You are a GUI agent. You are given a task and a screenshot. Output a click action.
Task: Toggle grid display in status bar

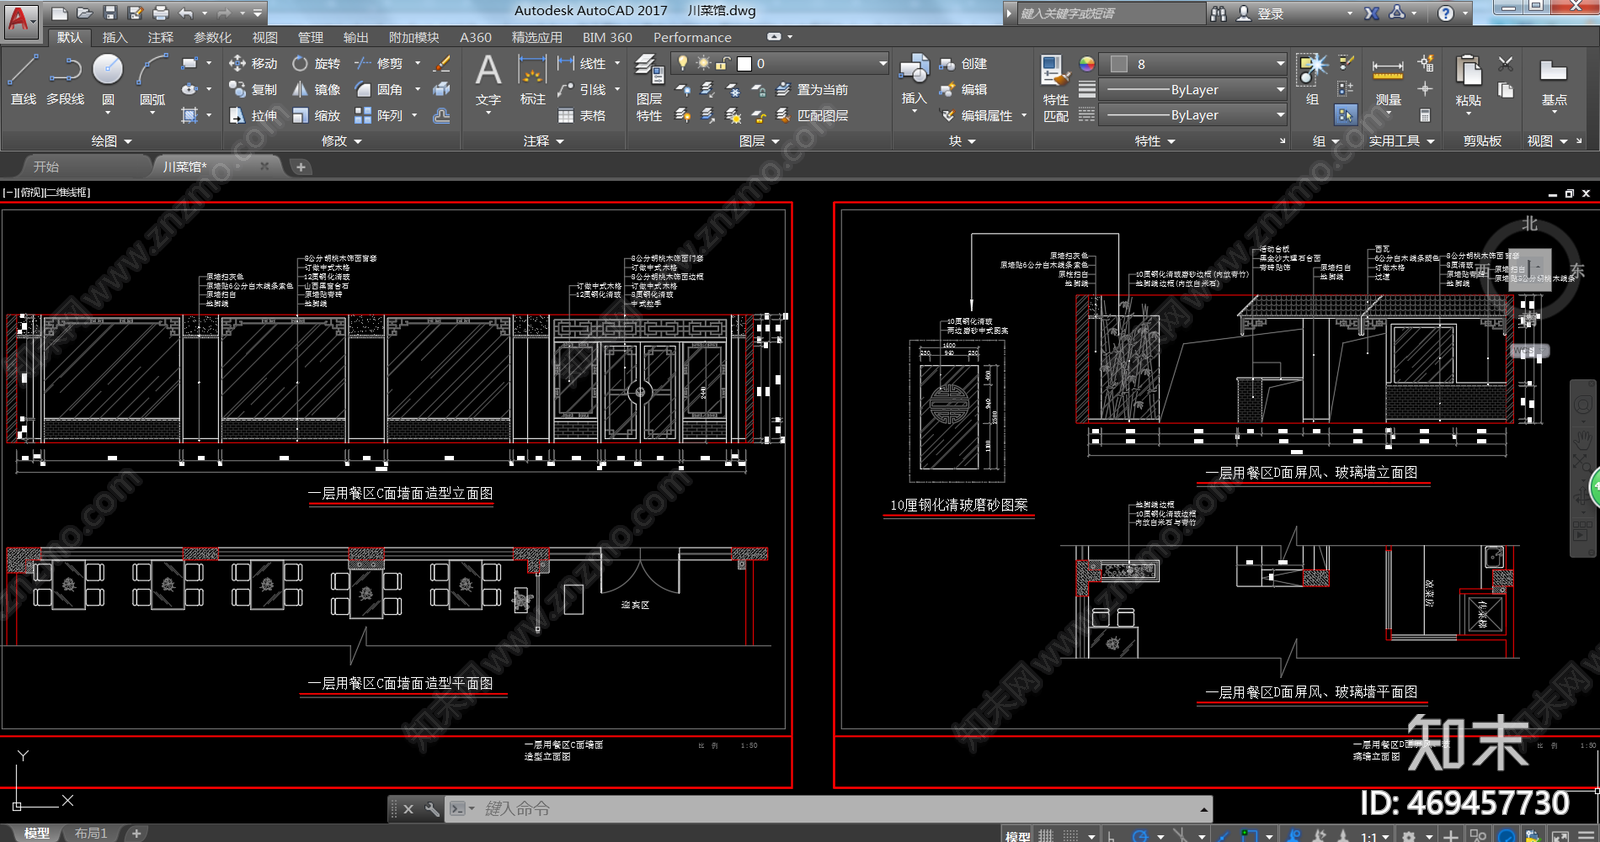(x=1046, y=835)
